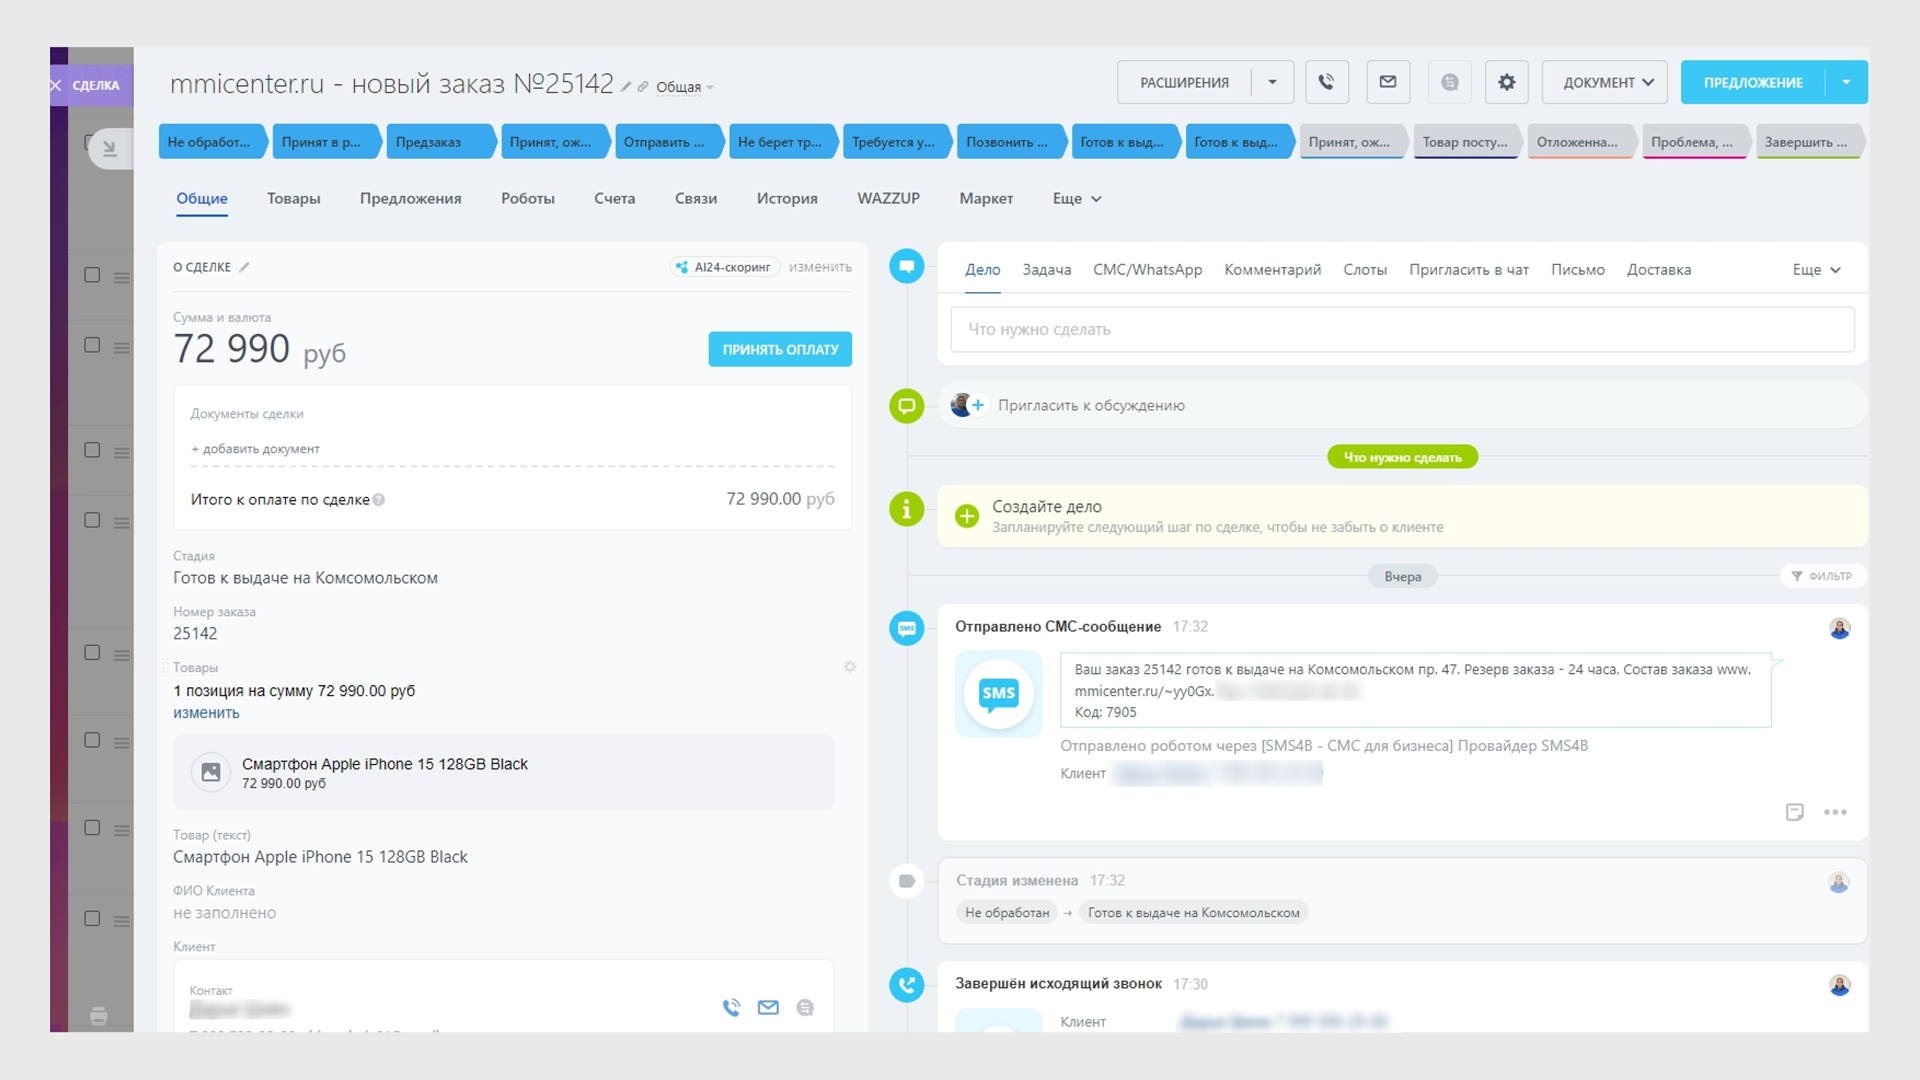Click the изменить link under Товары
The height and width of the screenshot is (1080, 1920).
(x=206, y=713)
